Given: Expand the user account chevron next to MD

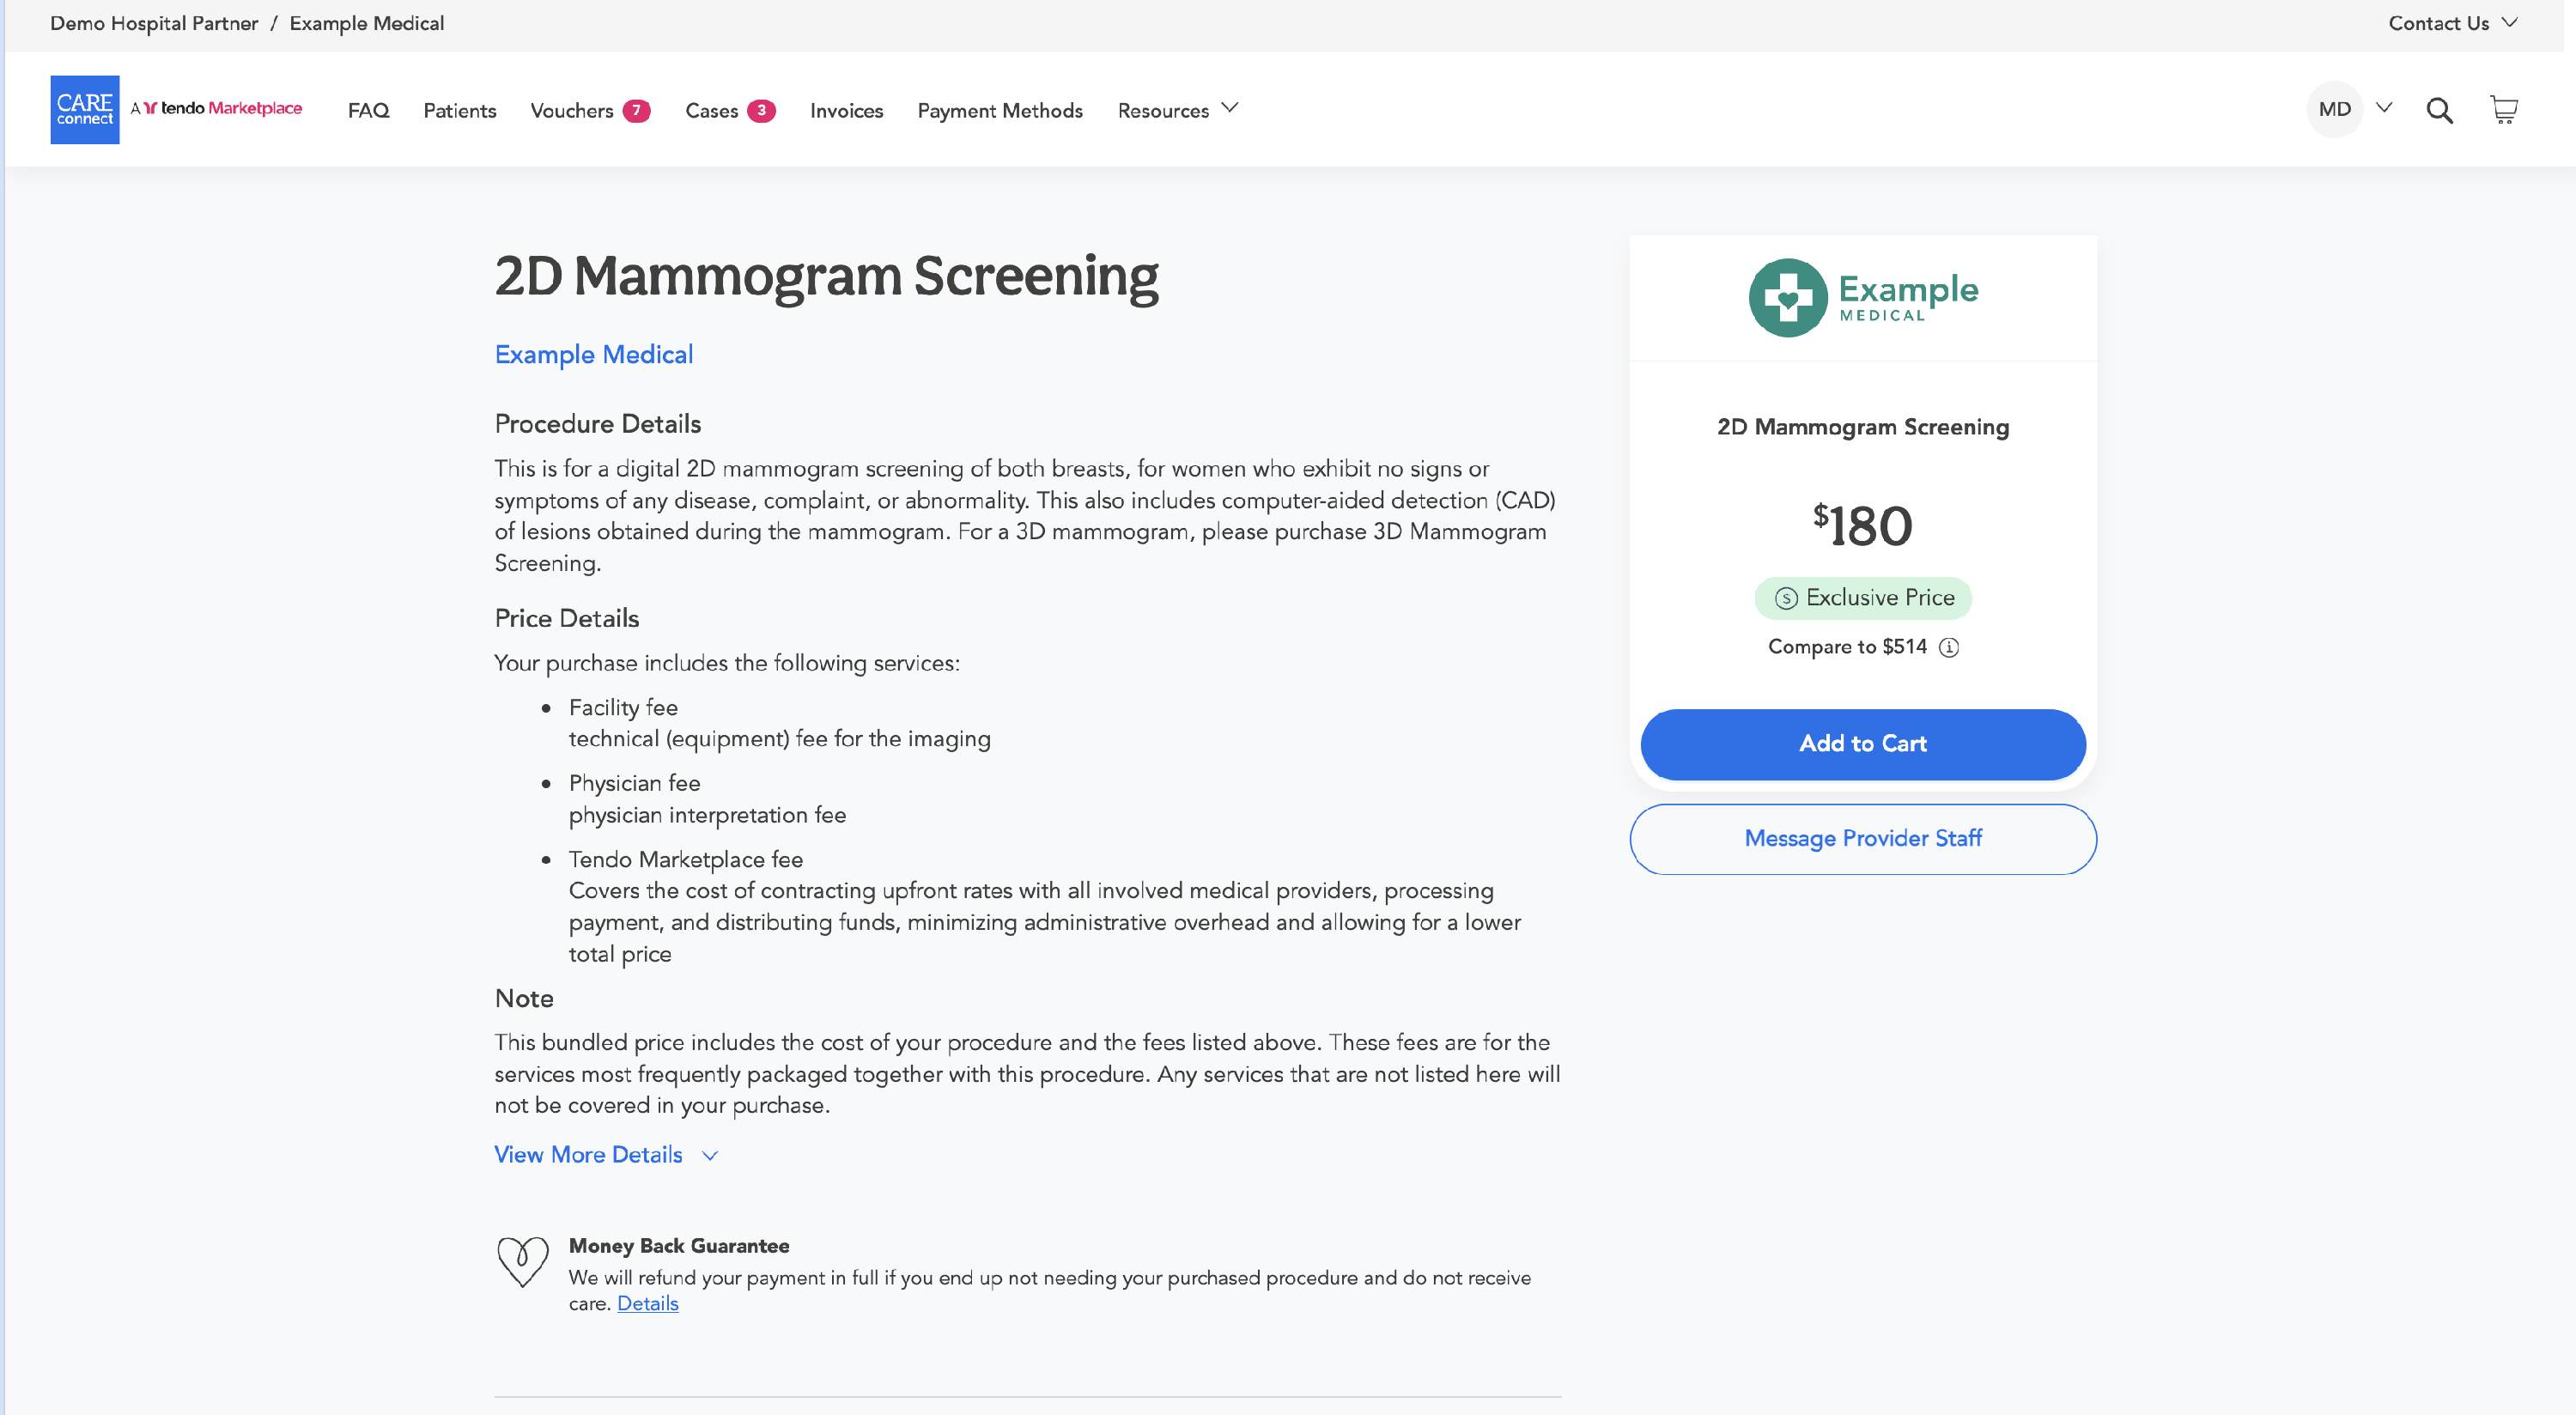Looking at the screenshot, I should click(x=2384, y=108).
